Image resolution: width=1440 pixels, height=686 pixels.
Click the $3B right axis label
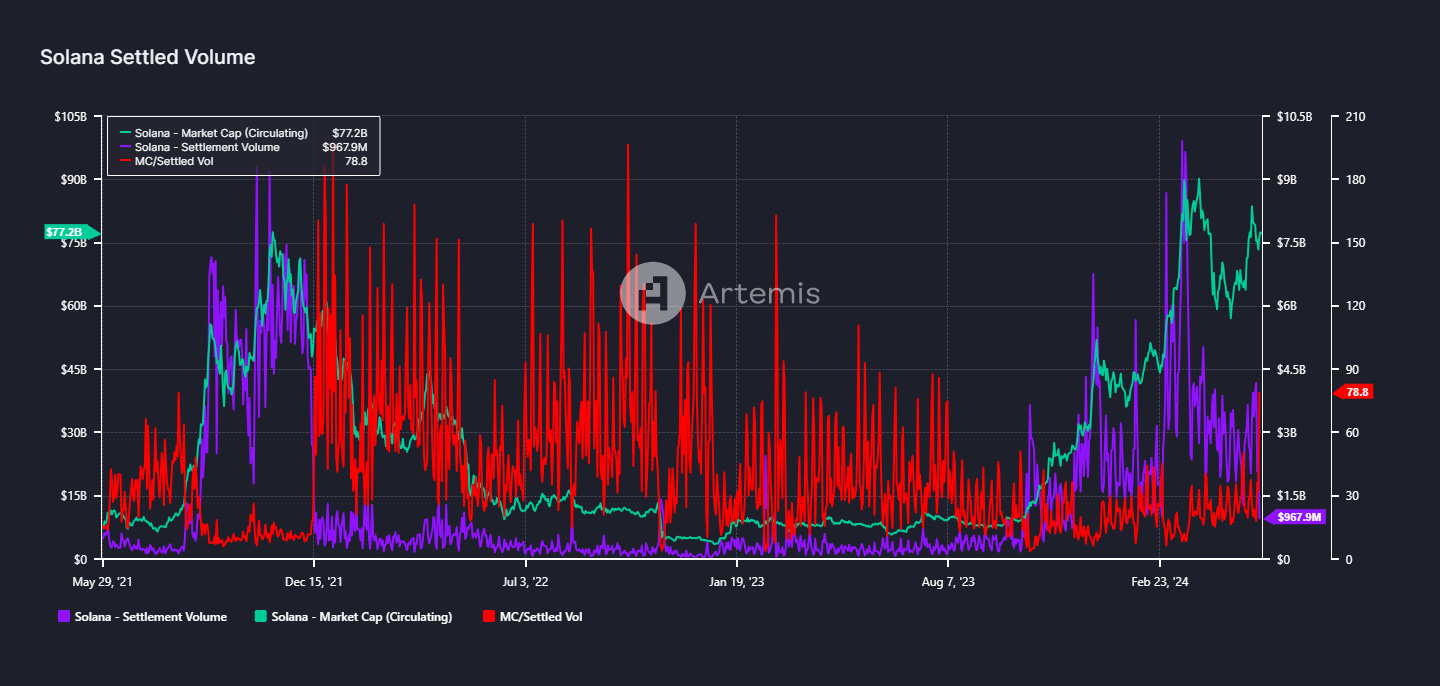pyautogui.click(x=1287, y=433)
